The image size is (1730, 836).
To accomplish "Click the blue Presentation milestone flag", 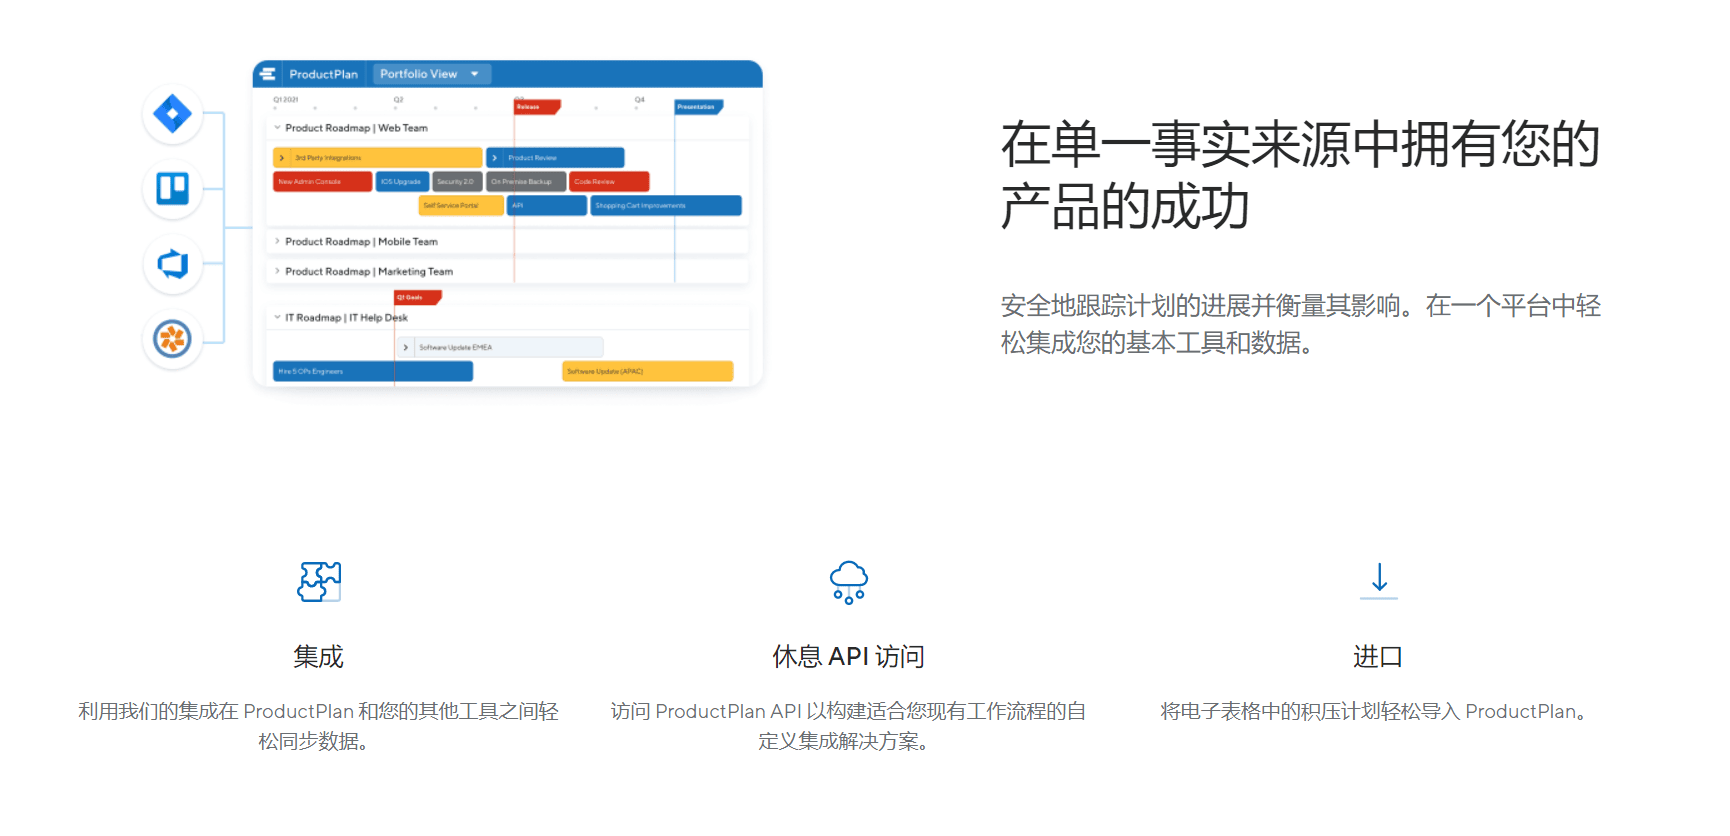I will [698, 106].
